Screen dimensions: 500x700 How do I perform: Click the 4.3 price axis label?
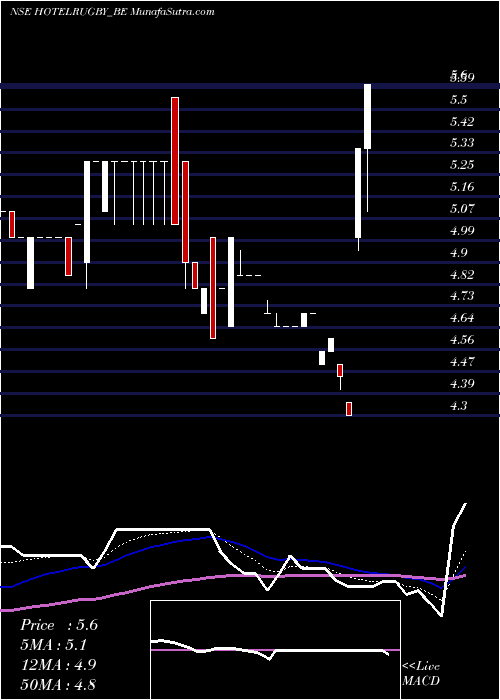(x=458, y=406)
